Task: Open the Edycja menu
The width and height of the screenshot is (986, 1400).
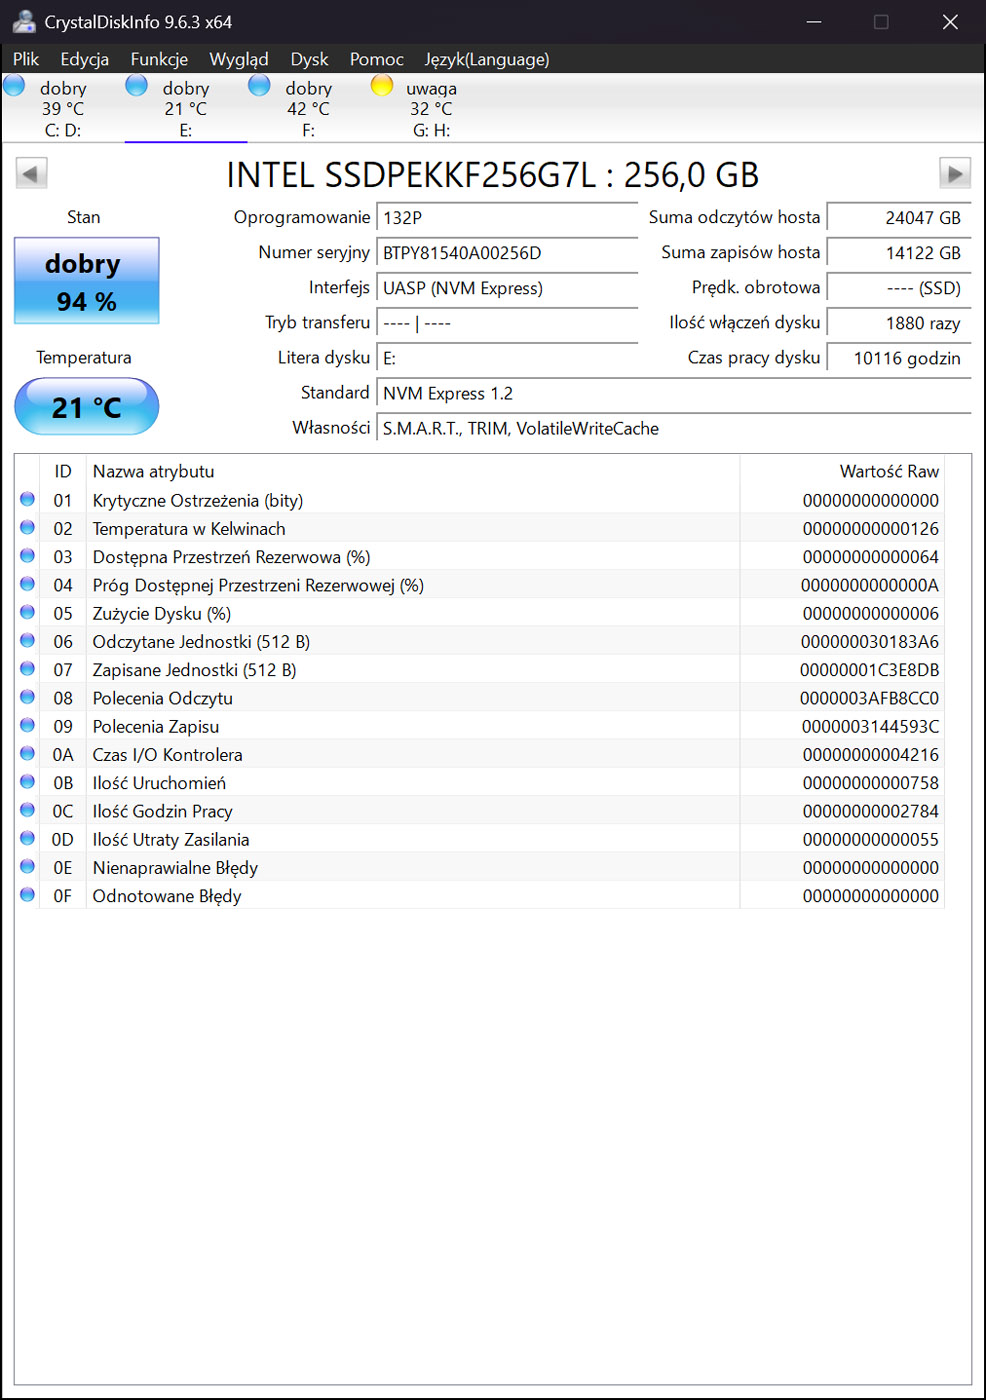Action: [85, 59]
